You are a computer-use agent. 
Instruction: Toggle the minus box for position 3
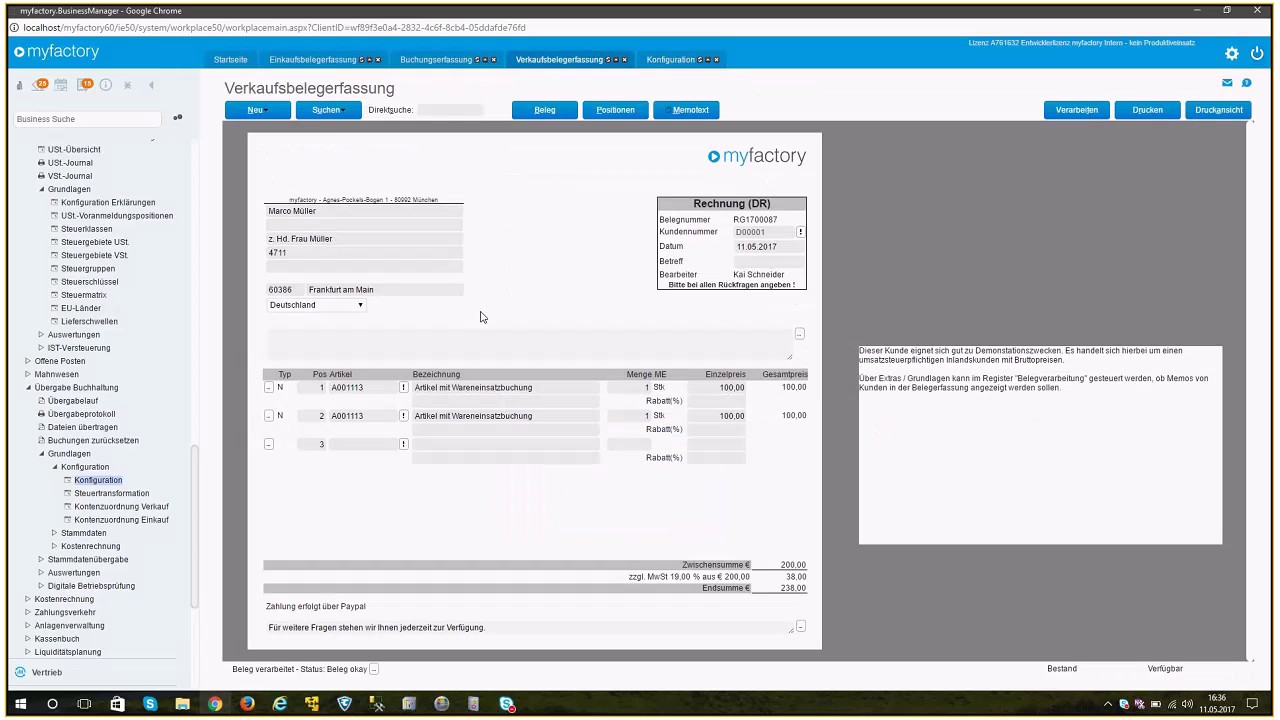pos(268,444)
